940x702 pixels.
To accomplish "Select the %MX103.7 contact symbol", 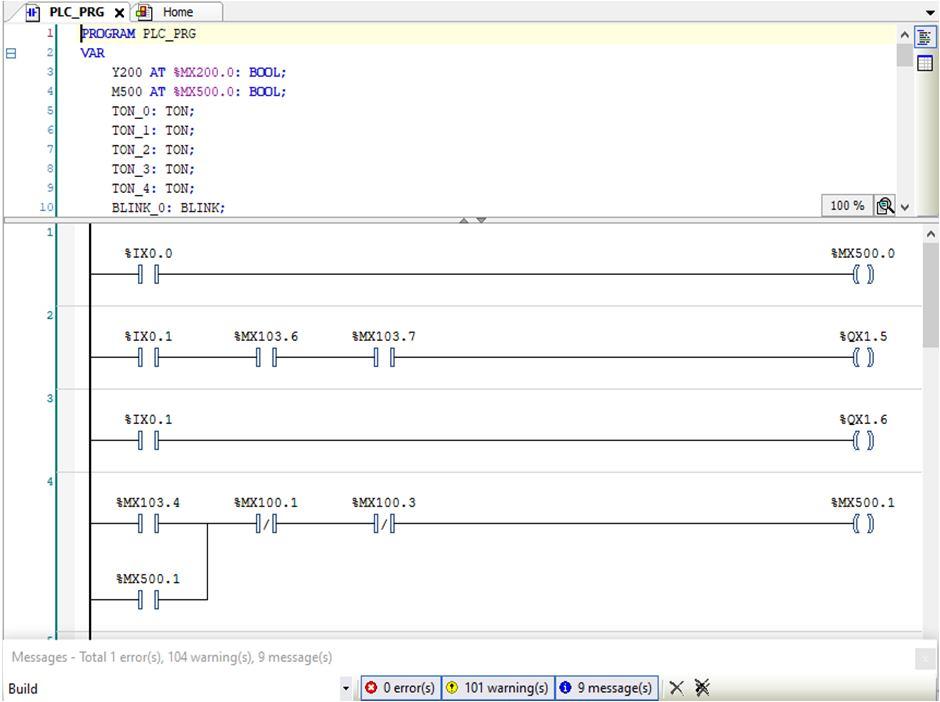I will pyautogui.click(x=384, y=358).
